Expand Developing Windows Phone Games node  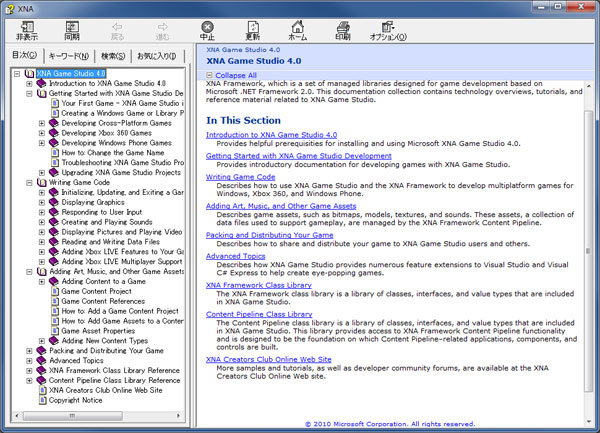[x=42, y=143]
